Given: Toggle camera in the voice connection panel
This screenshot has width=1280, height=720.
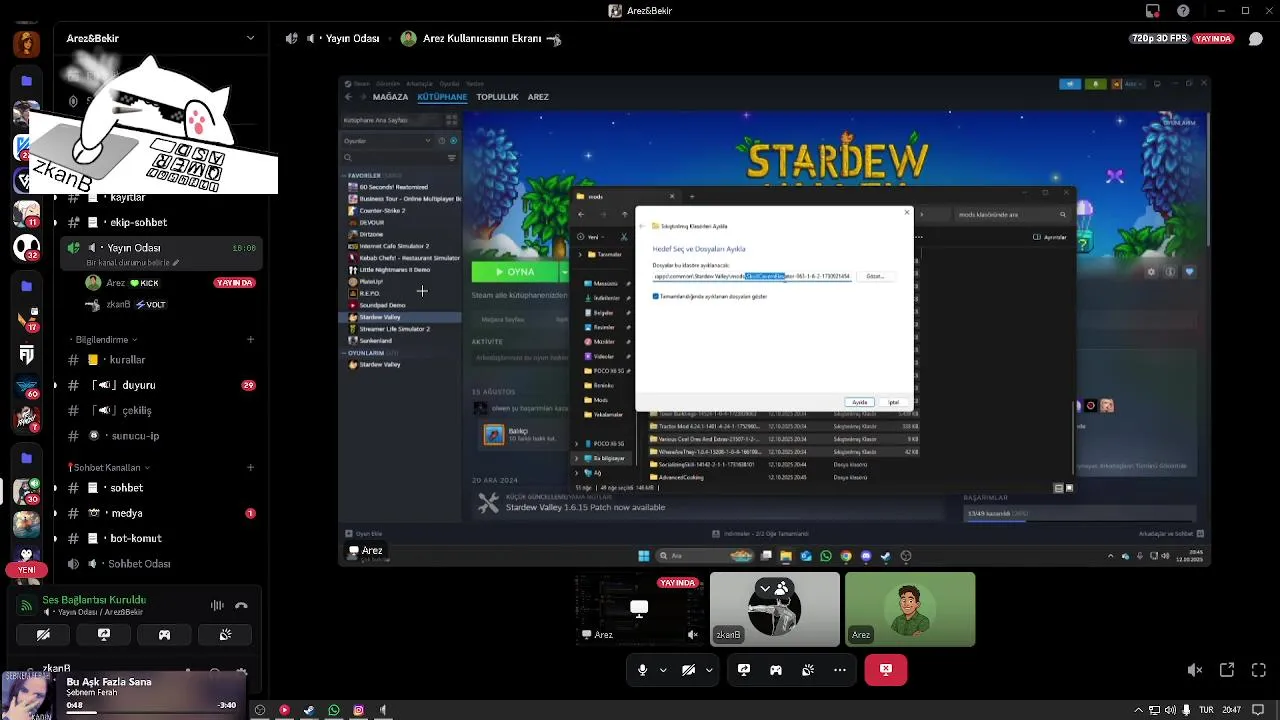Looking at the screenshot, I should [43, 634].
